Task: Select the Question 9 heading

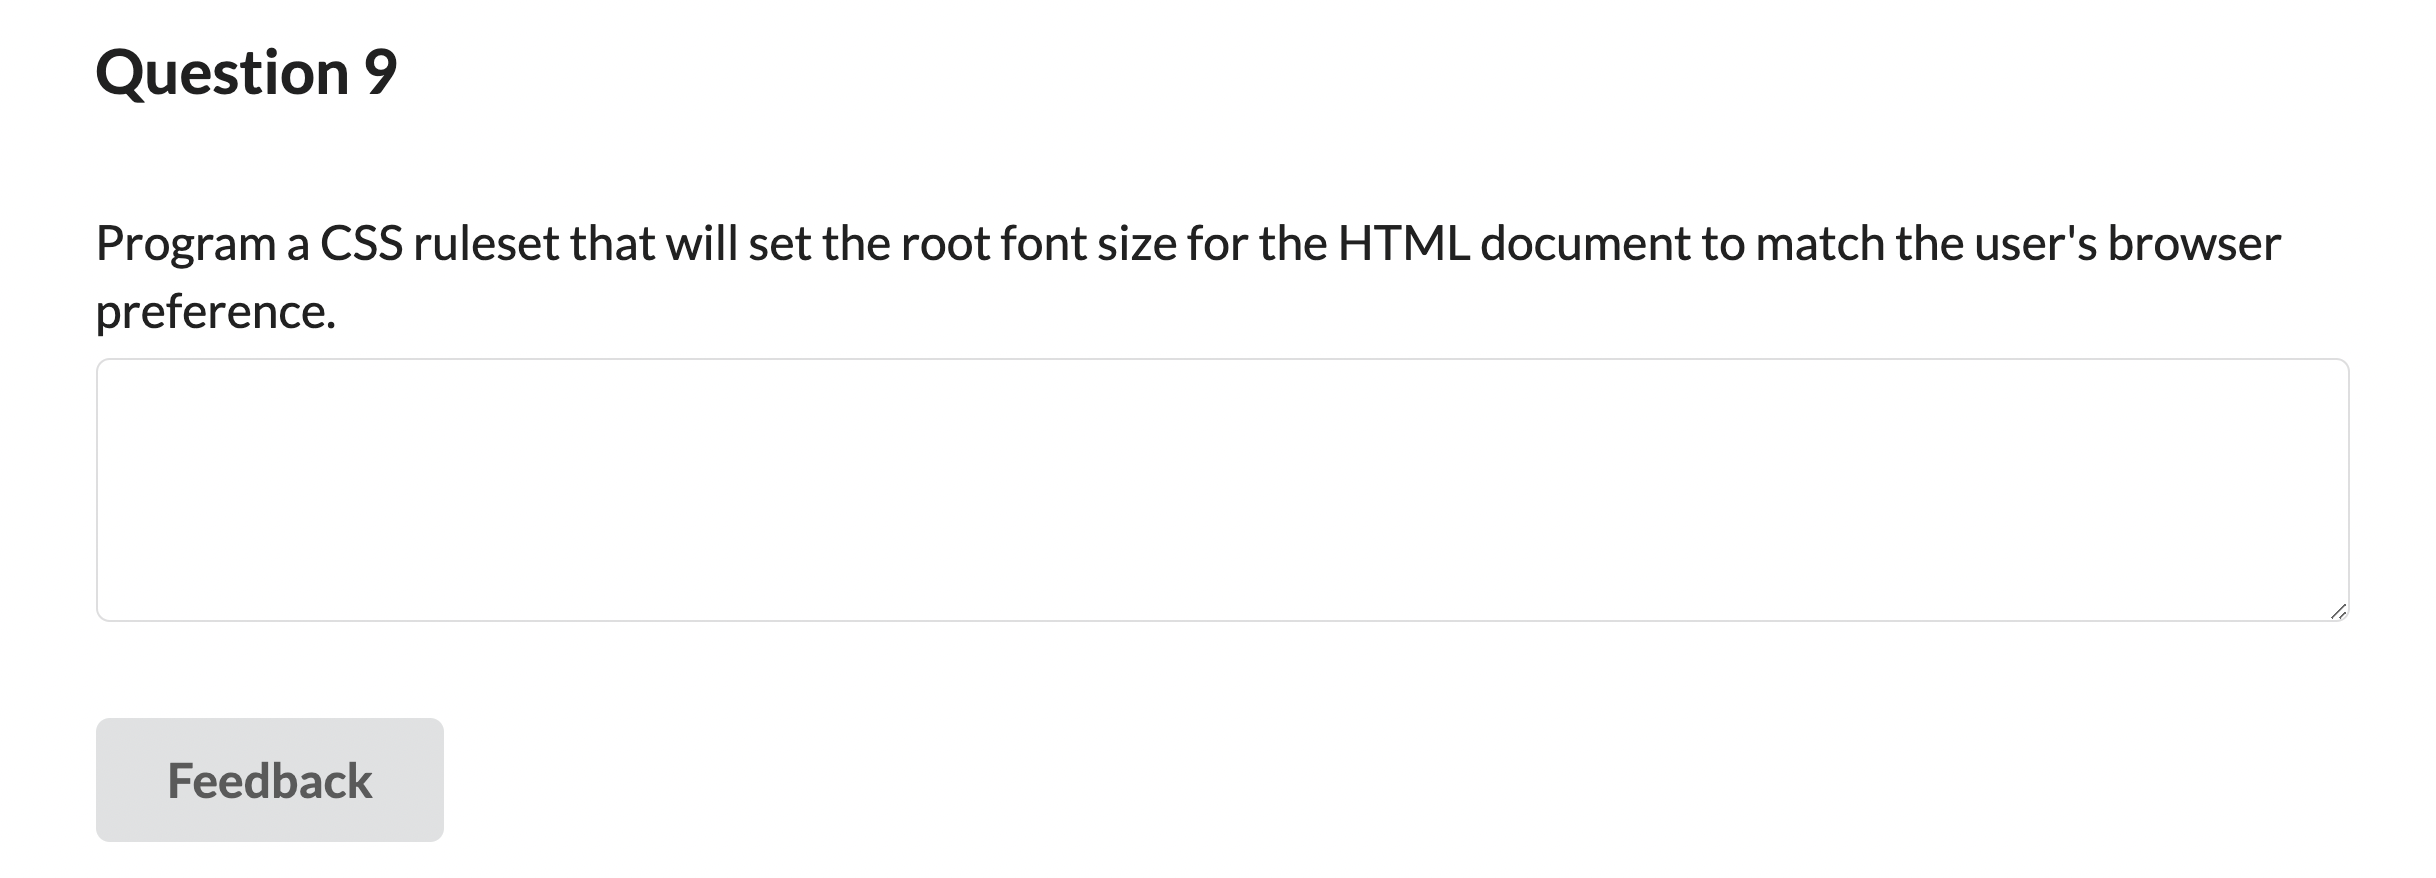Action: pyautogui.click(x=246, y=70)
